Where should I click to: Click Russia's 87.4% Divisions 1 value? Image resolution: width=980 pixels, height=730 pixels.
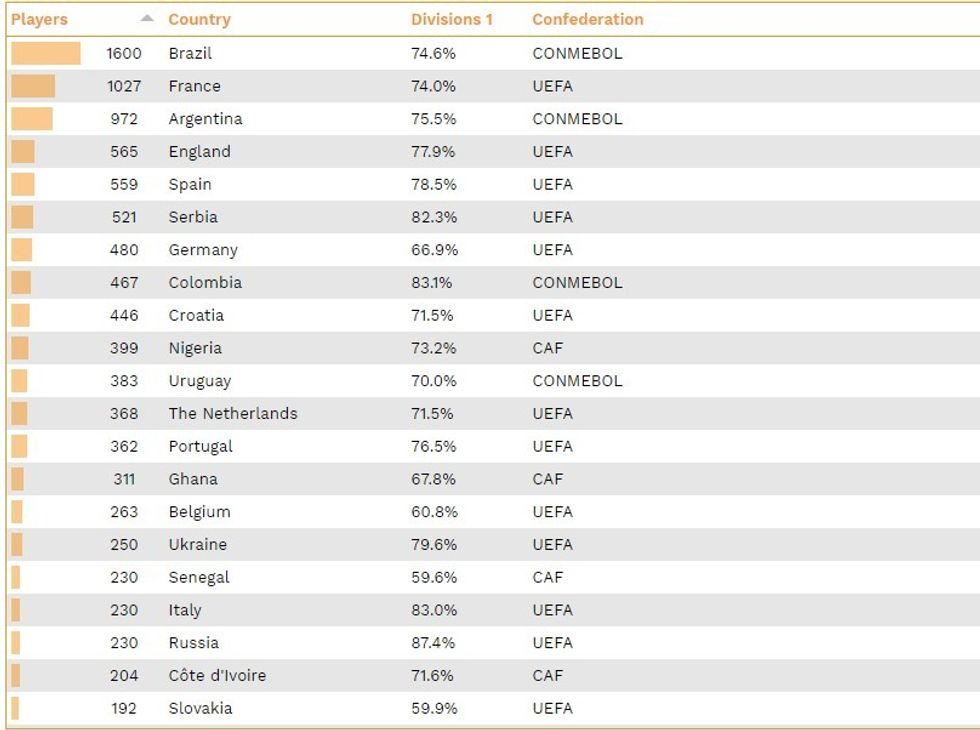coord(433,643)
